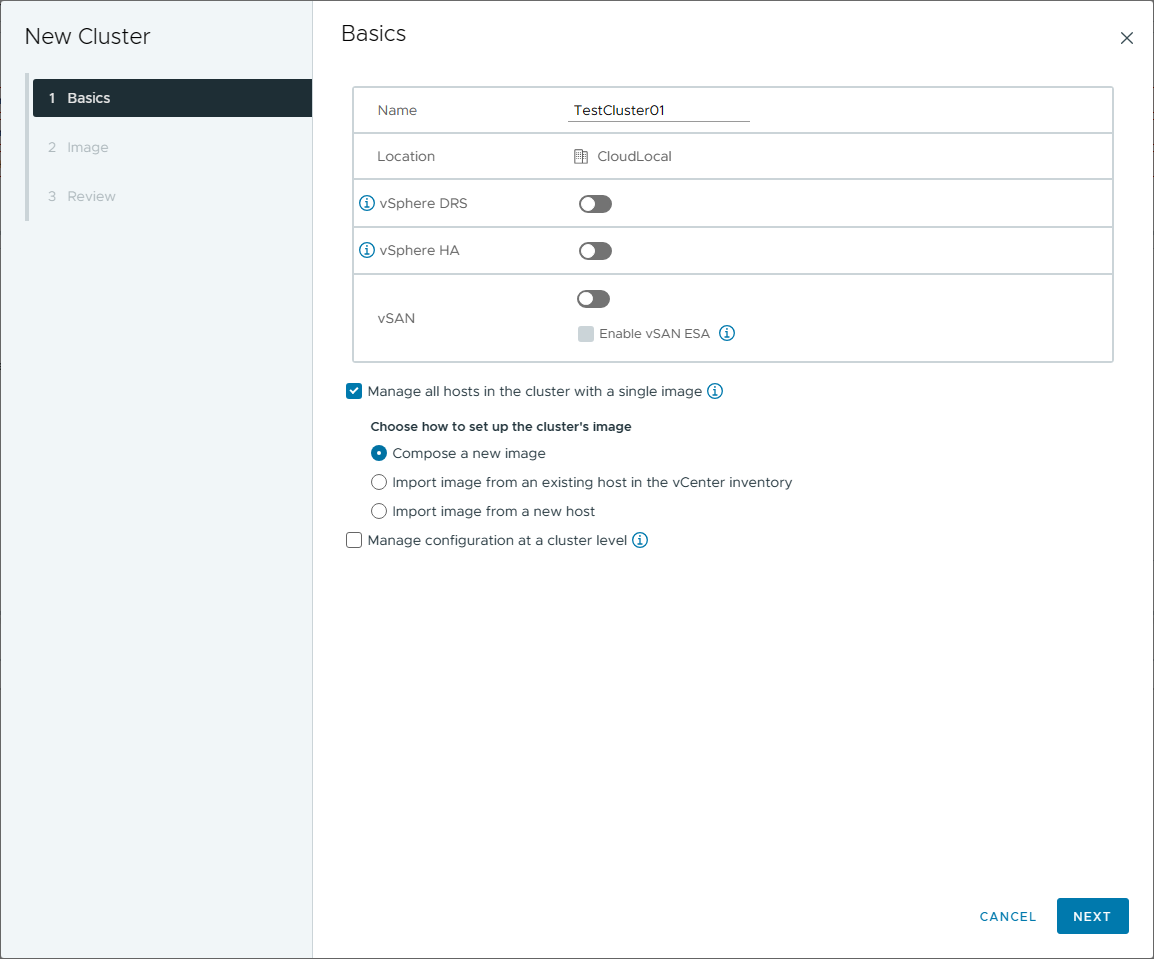The height and width of the screenshot is (959, 1154).
Task: Select Import image from a new host
Action: 379,512
